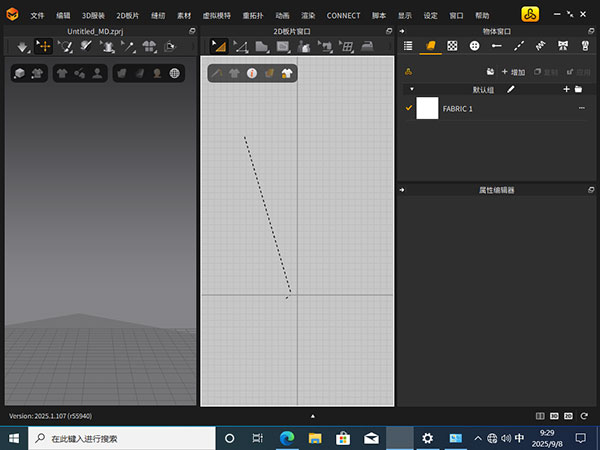This screenshot has width=600, height=450.
Task: Collapse the 默认组 group triangle
Action: [411, 89]
